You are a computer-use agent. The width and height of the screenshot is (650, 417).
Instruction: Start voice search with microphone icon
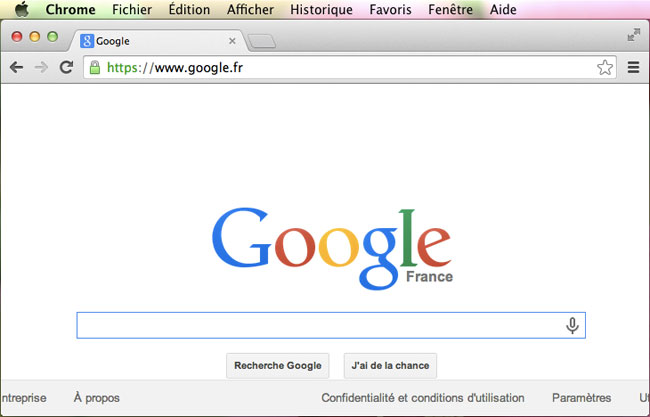click(572, 325)
